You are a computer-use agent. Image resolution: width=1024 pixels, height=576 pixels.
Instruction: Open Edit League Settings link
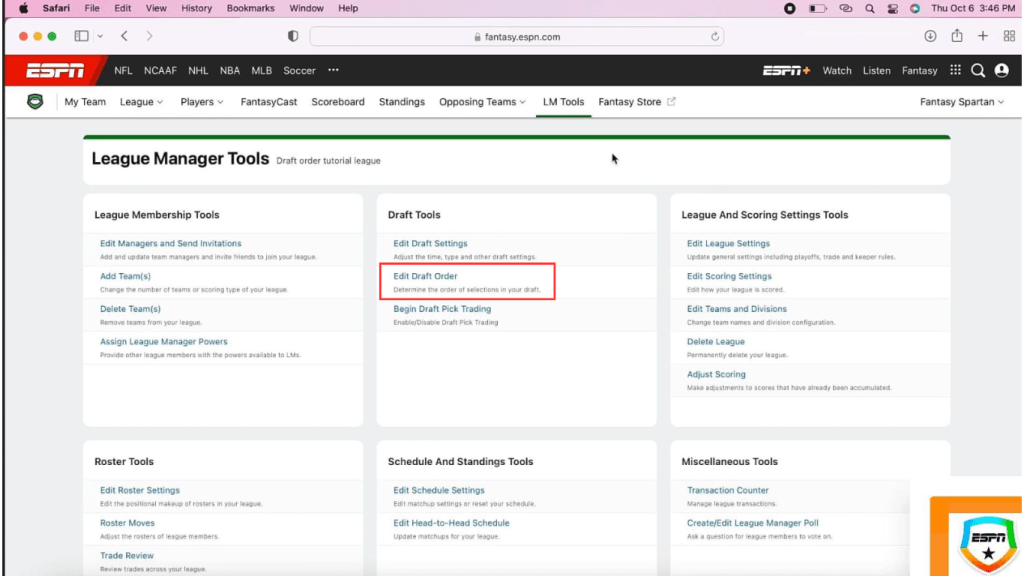coord(728,244)
